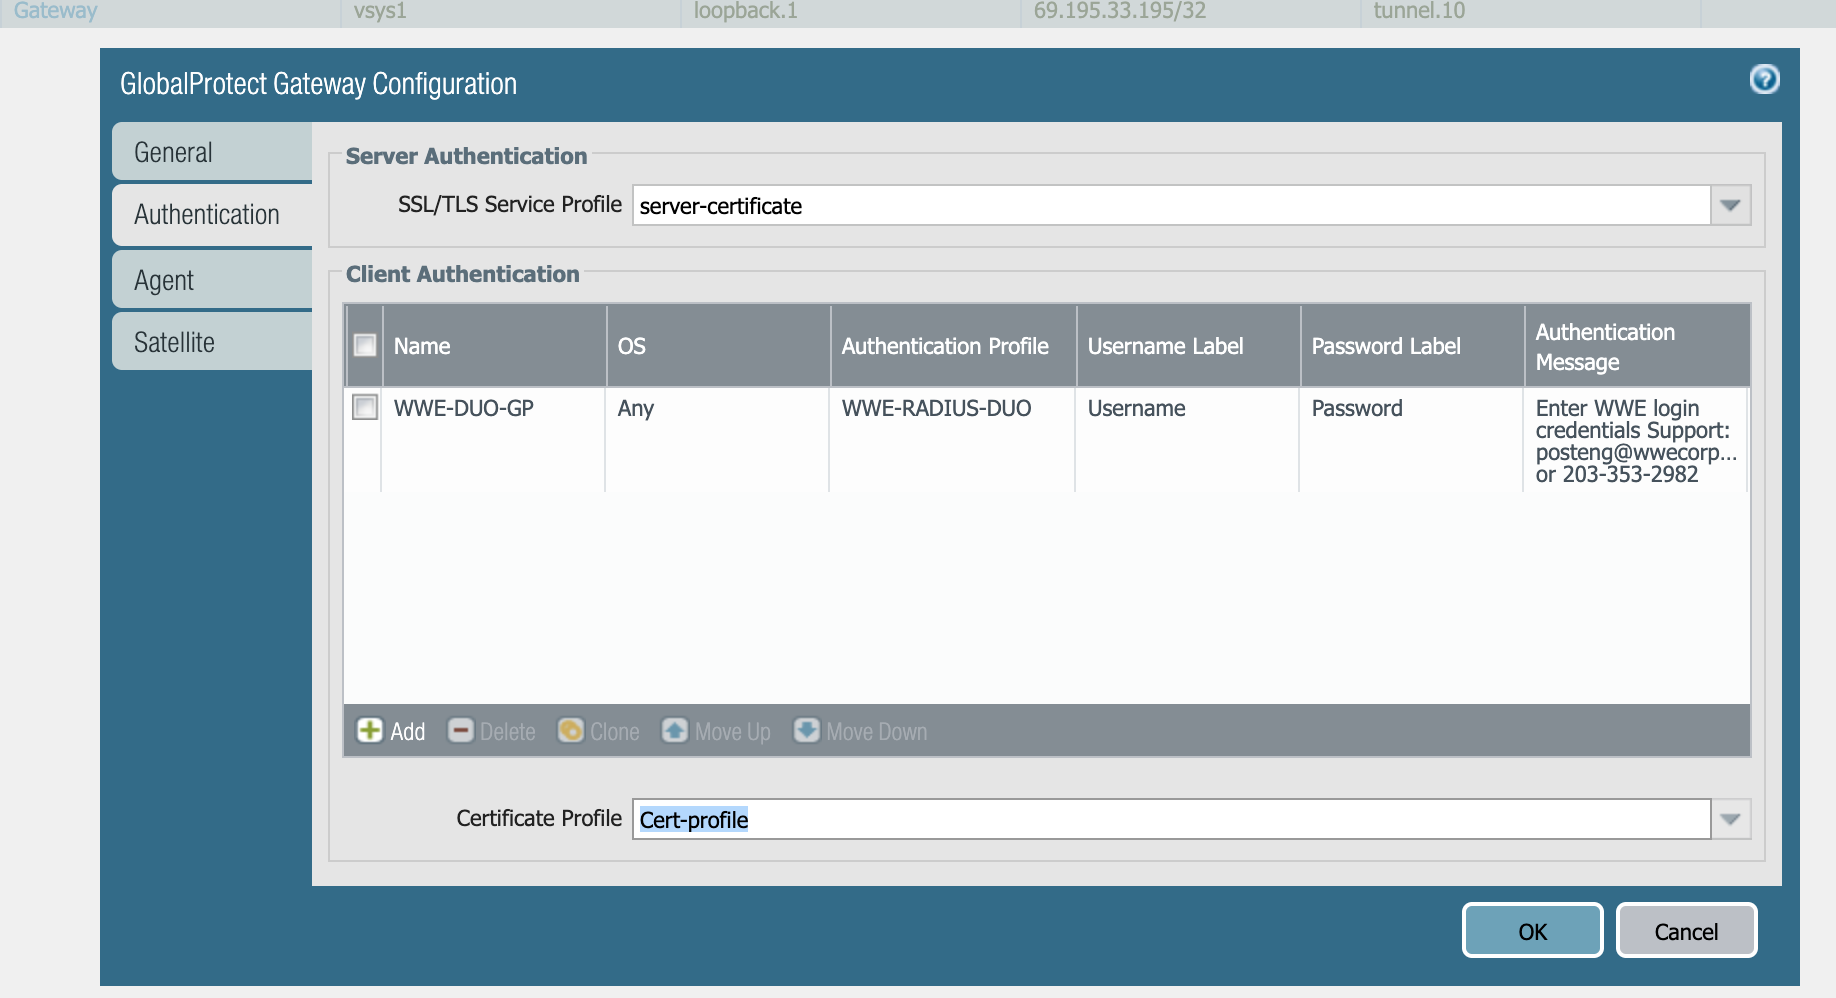
Task: Click the Clone icon in toolbar
Action: [570, 731]
